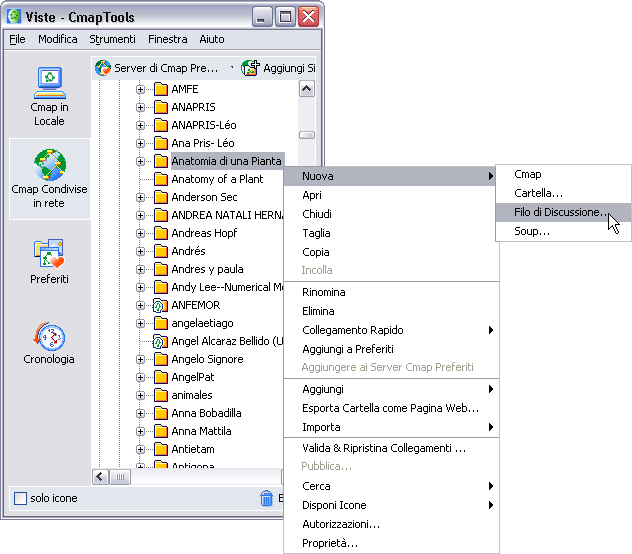This screenshot has height=554, width=632.
Task: Click the trash bin icon
Action: 266,498
